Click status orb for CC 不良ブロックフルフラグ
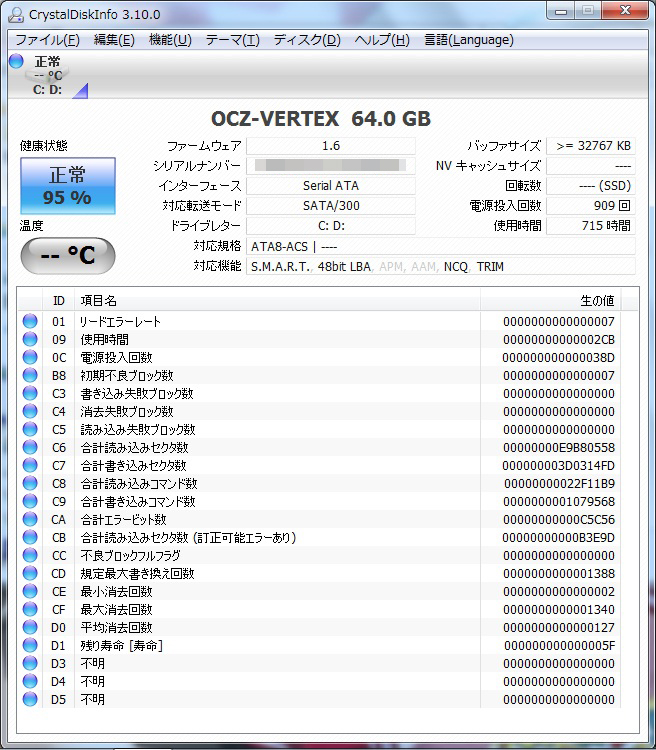Viewport: 656px width, 750px height. (30, 555)
